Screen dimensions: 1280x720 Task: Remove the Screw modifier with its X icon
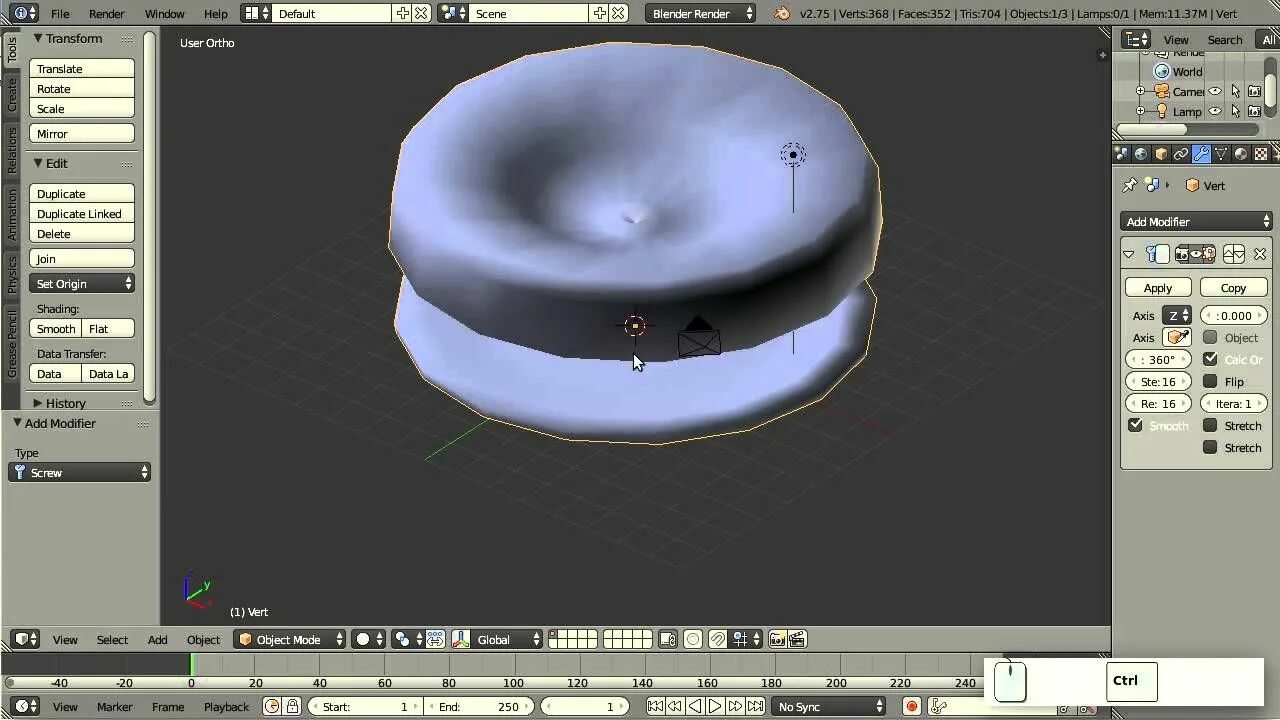pyautogui.click(x=1260, y=254)
